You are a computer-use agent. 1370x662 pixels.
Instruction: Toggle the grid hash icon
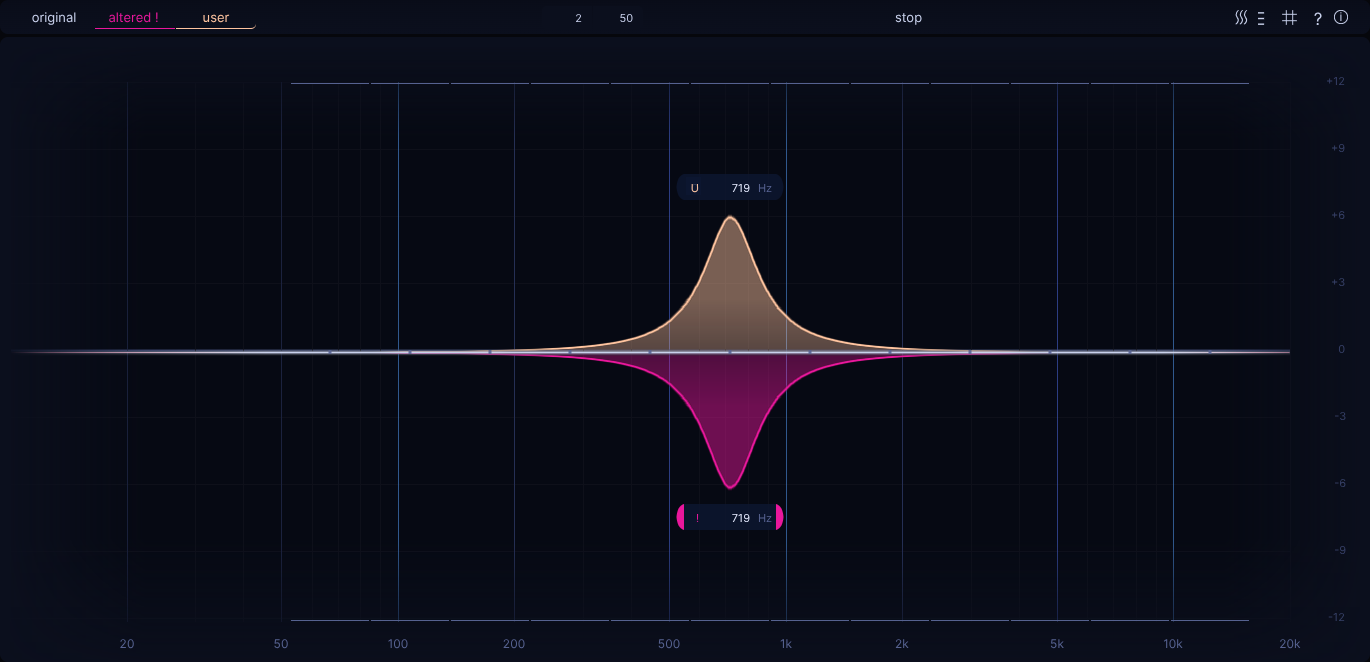pos(1290,18)
